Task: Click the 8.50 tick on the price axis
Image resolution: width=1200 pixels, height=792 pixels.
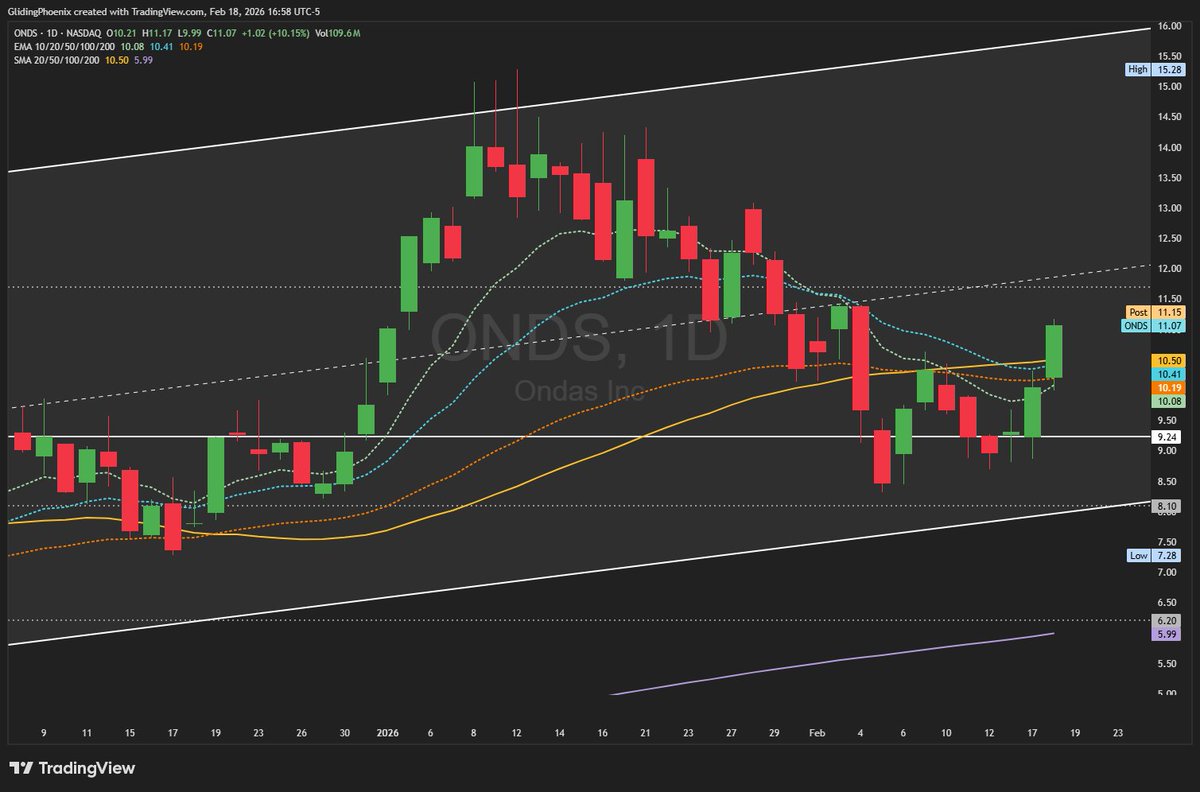Action: [x=1168, y=481]
